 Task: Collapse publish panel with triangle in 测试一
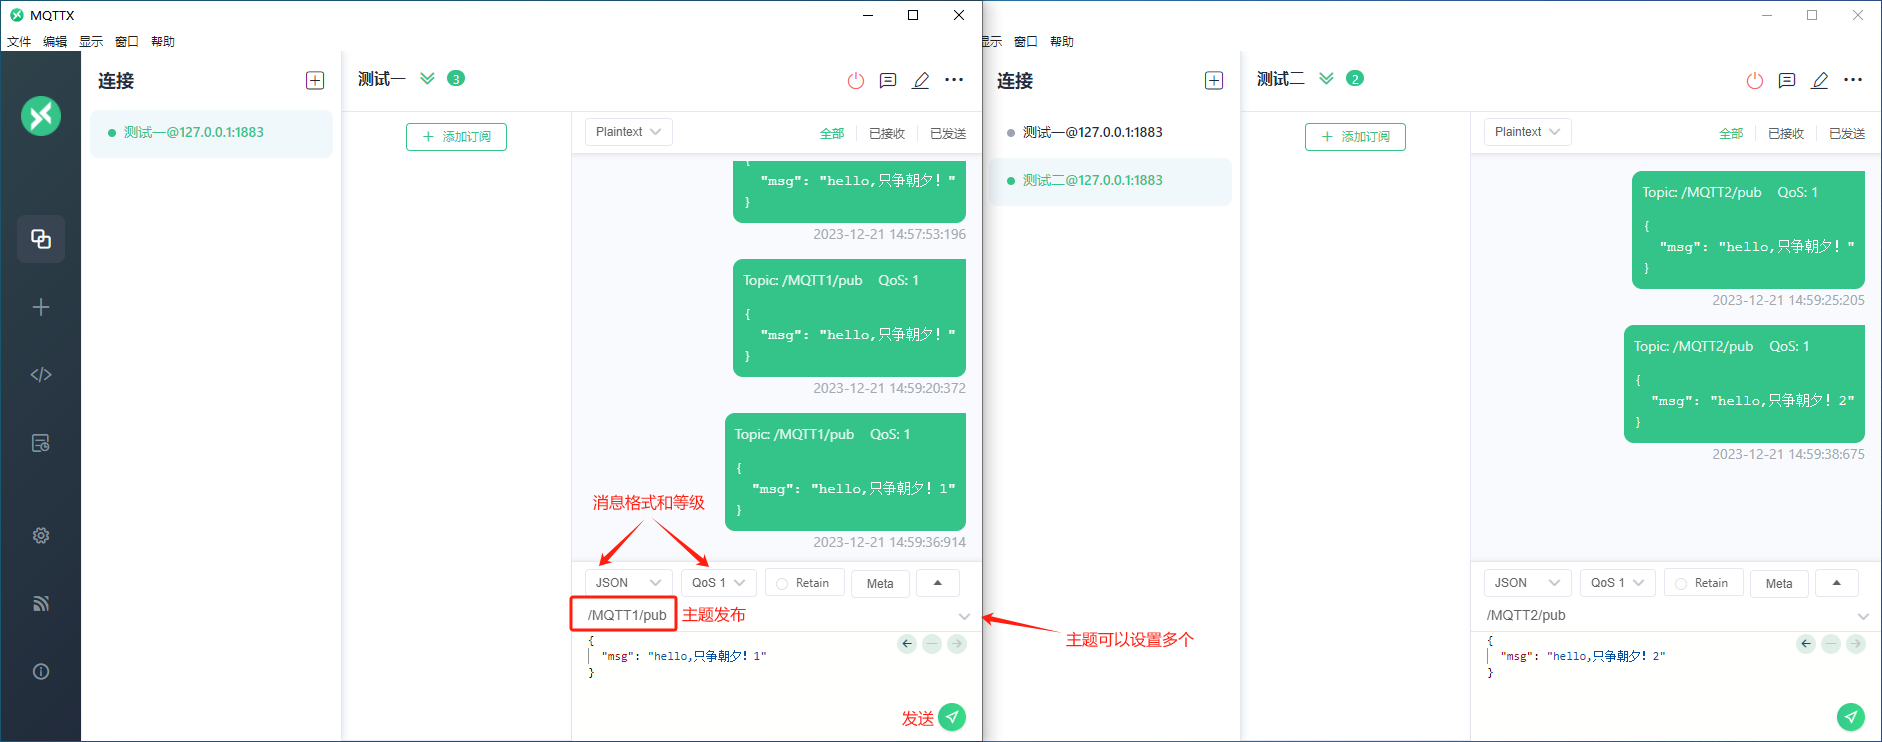coord(938,583)
